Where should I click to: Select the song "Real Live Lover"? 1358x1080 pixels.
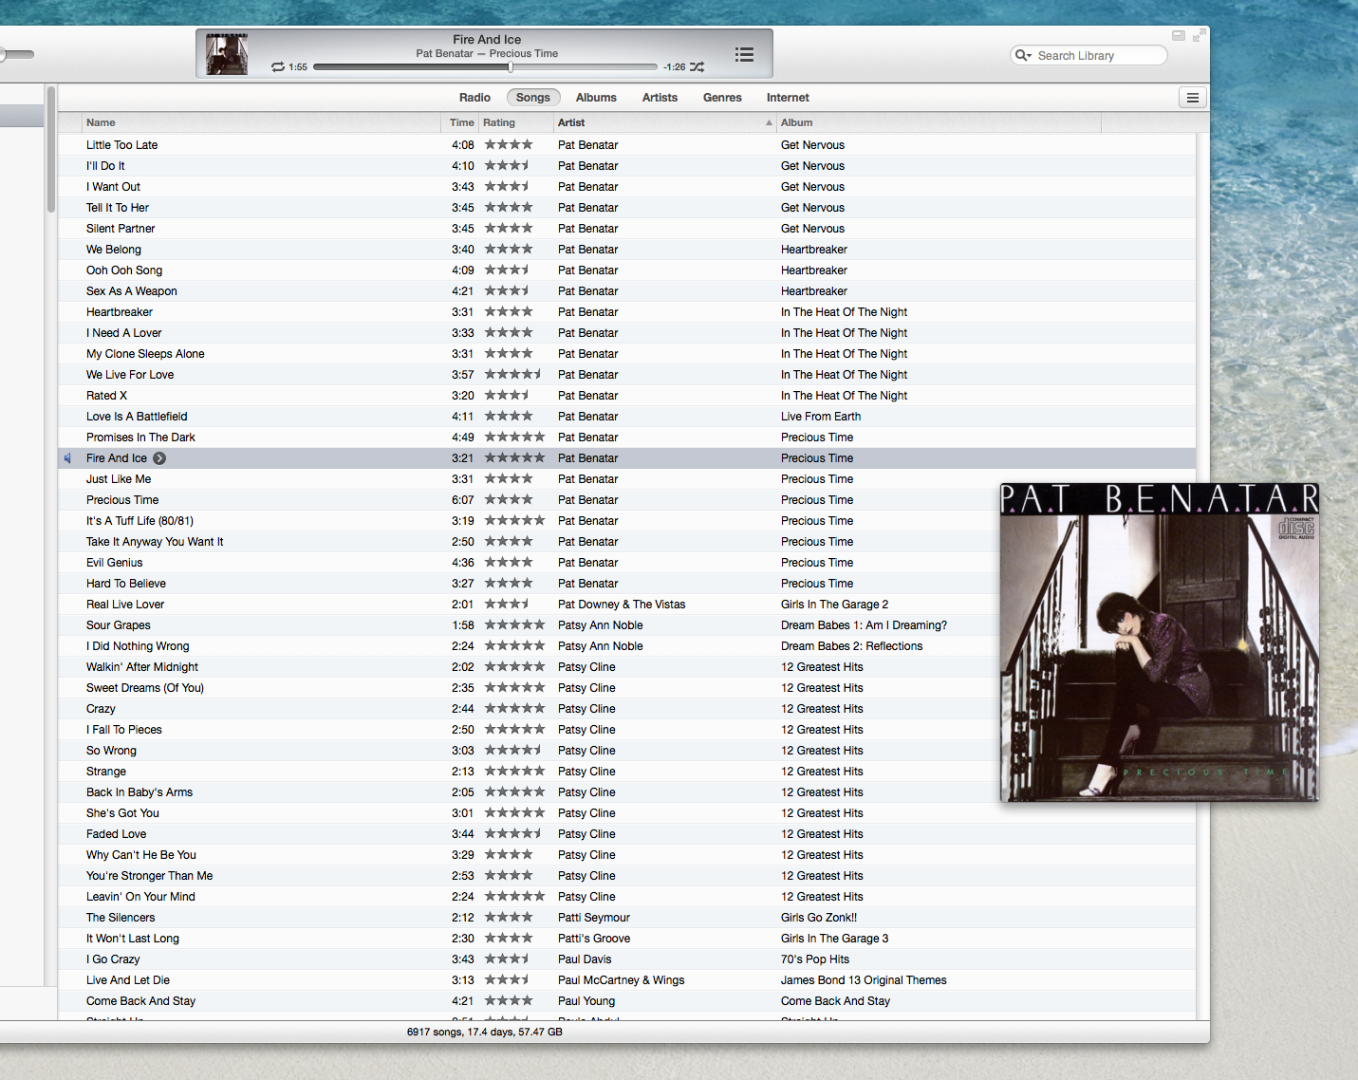(125, 604)
